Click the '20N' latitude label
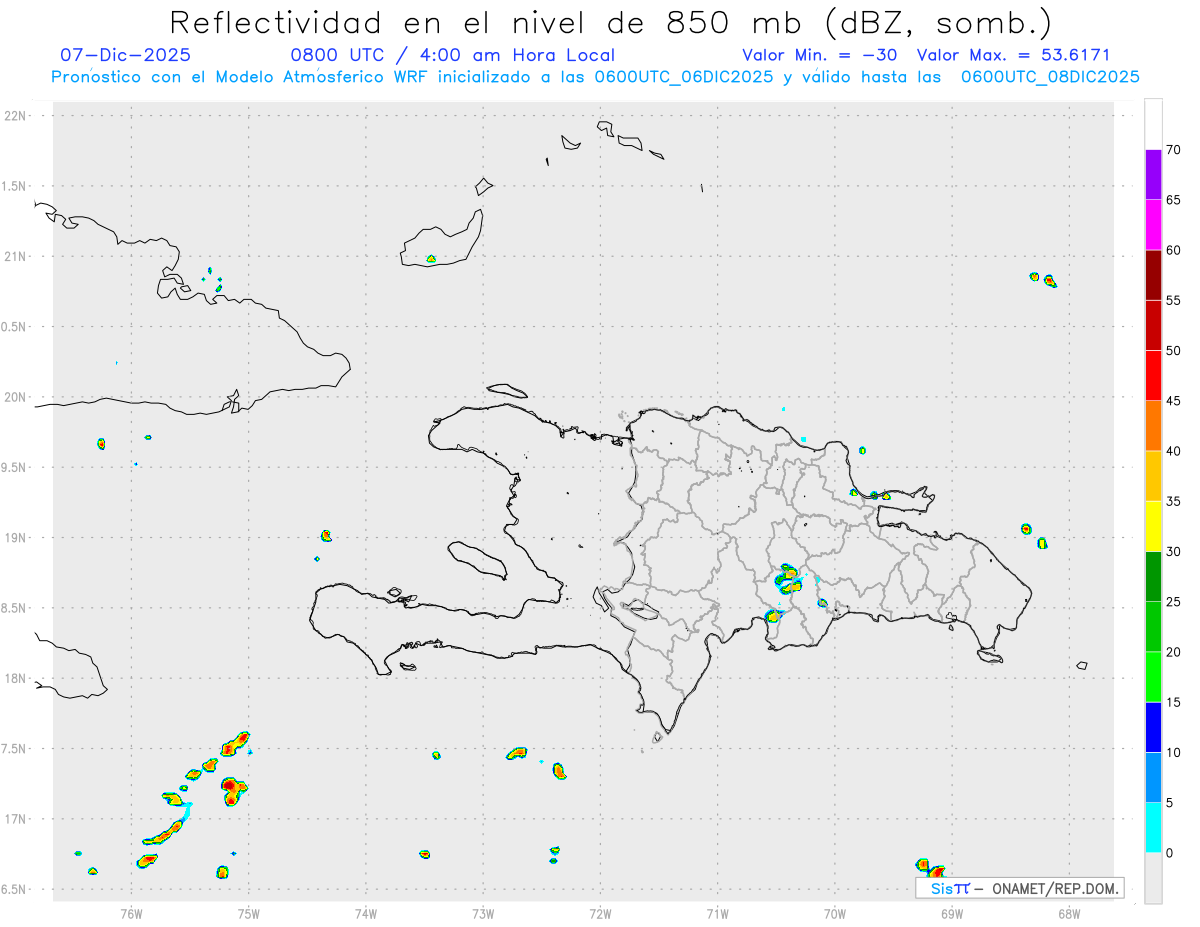1200x927 pixels. tap(17, 397)
